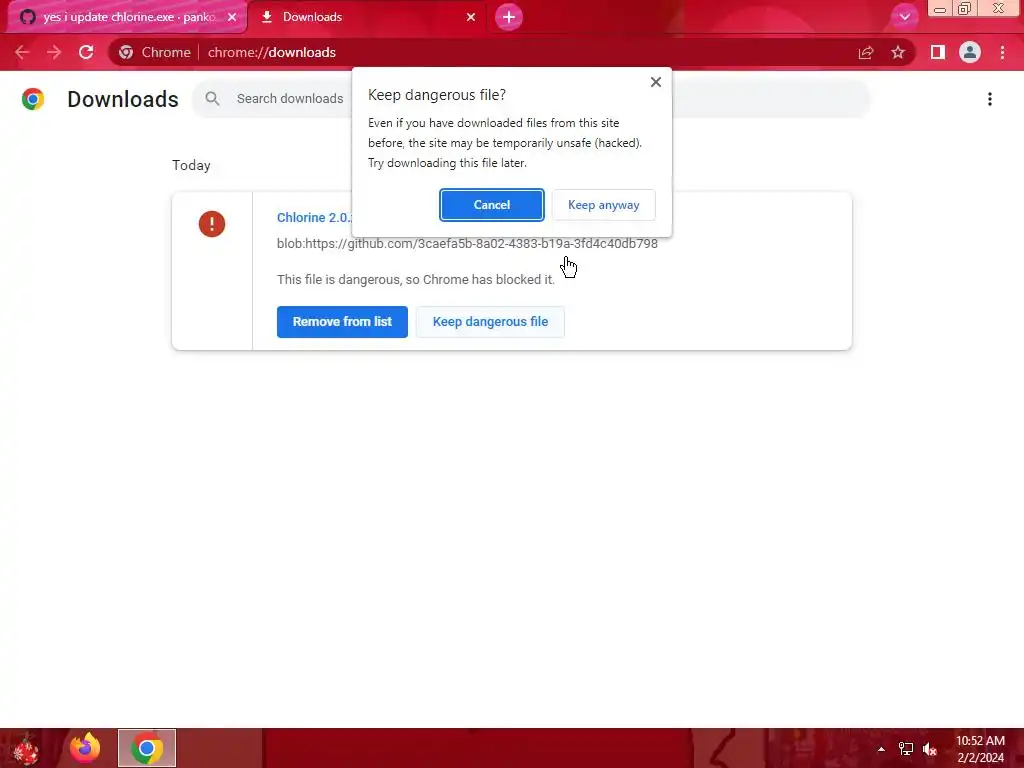Reload the current page

[86, 52]
